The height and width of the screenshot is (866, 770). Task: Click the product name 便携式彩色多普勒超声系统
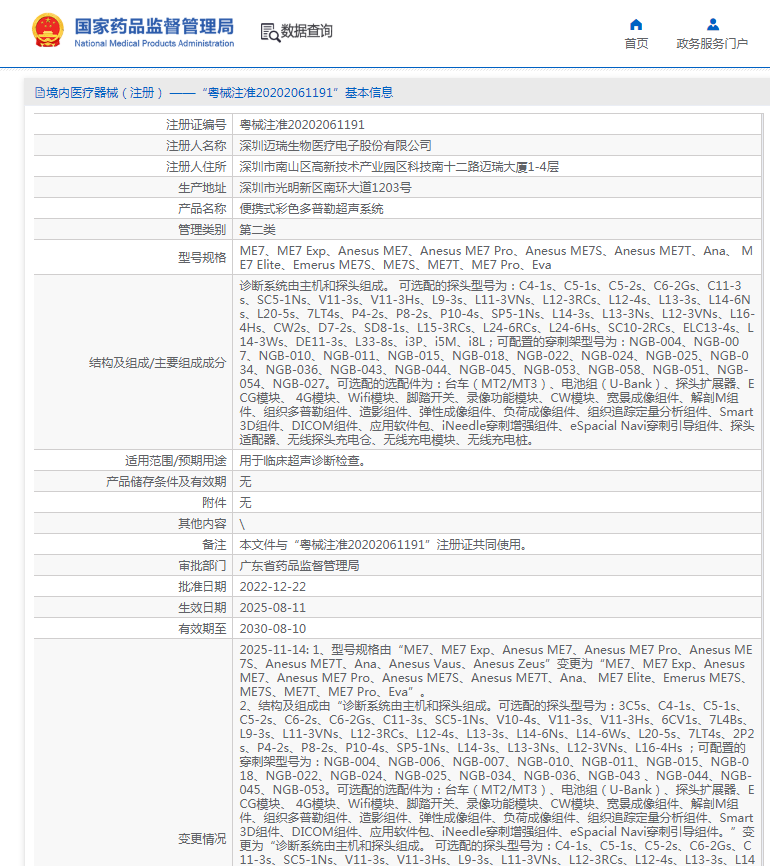(311, 209)
